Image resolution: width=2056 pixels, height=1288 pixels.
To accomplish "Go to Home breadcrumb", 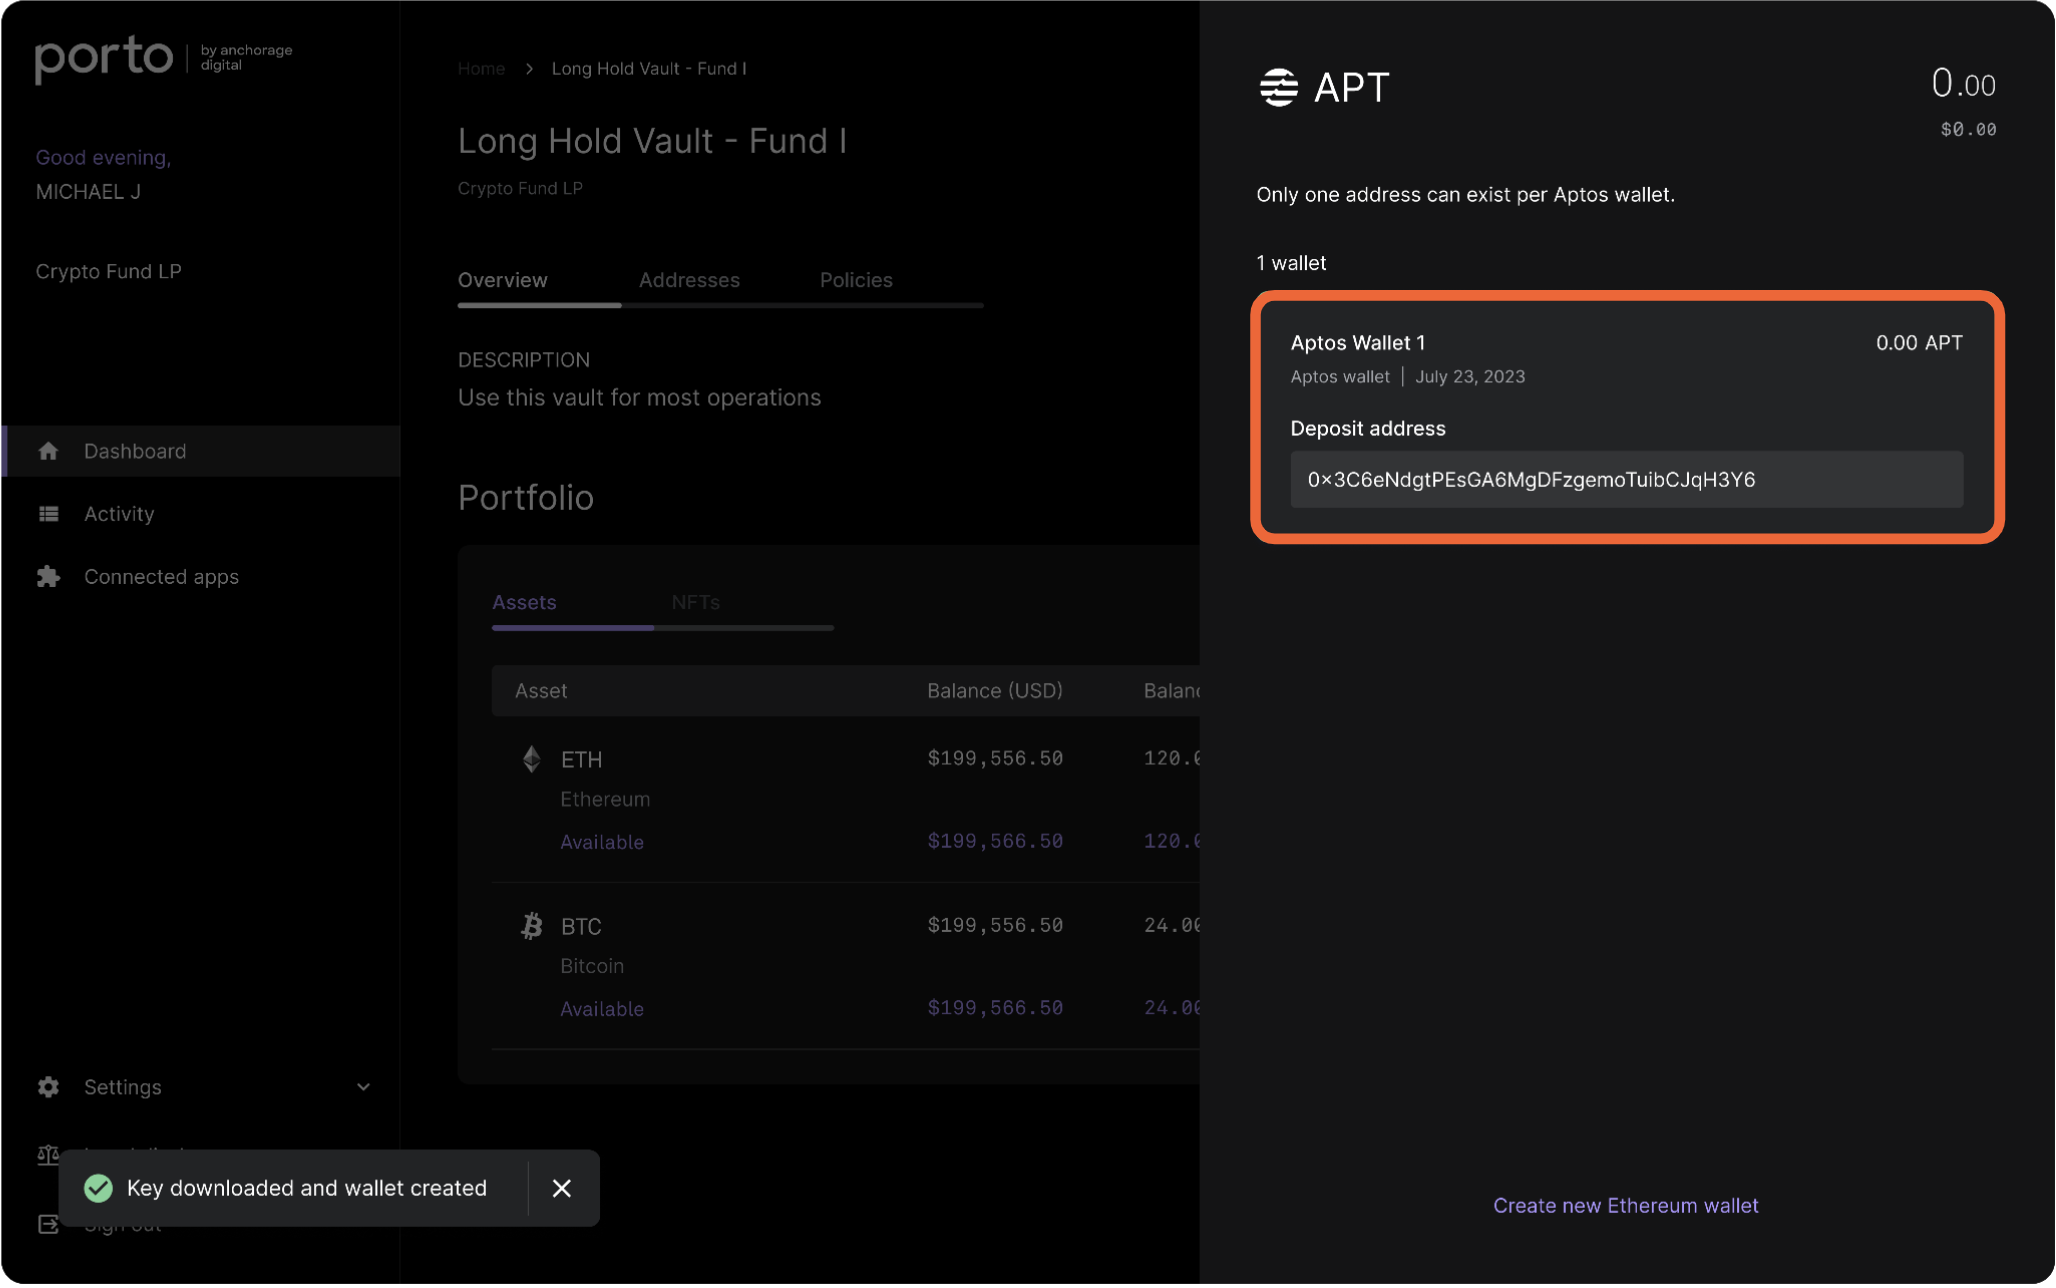I will coord(481,68).
